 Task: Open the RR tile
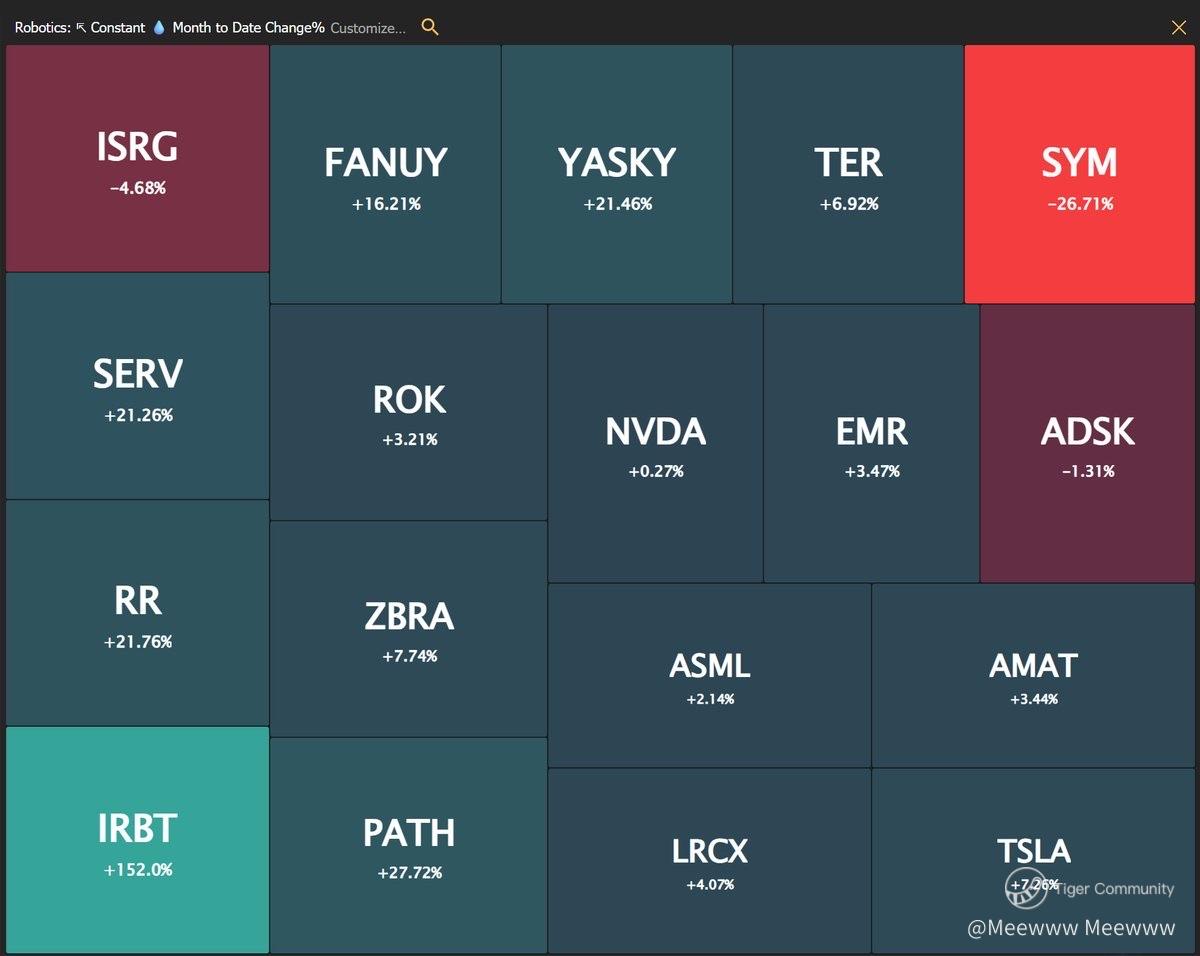point(138,612)
